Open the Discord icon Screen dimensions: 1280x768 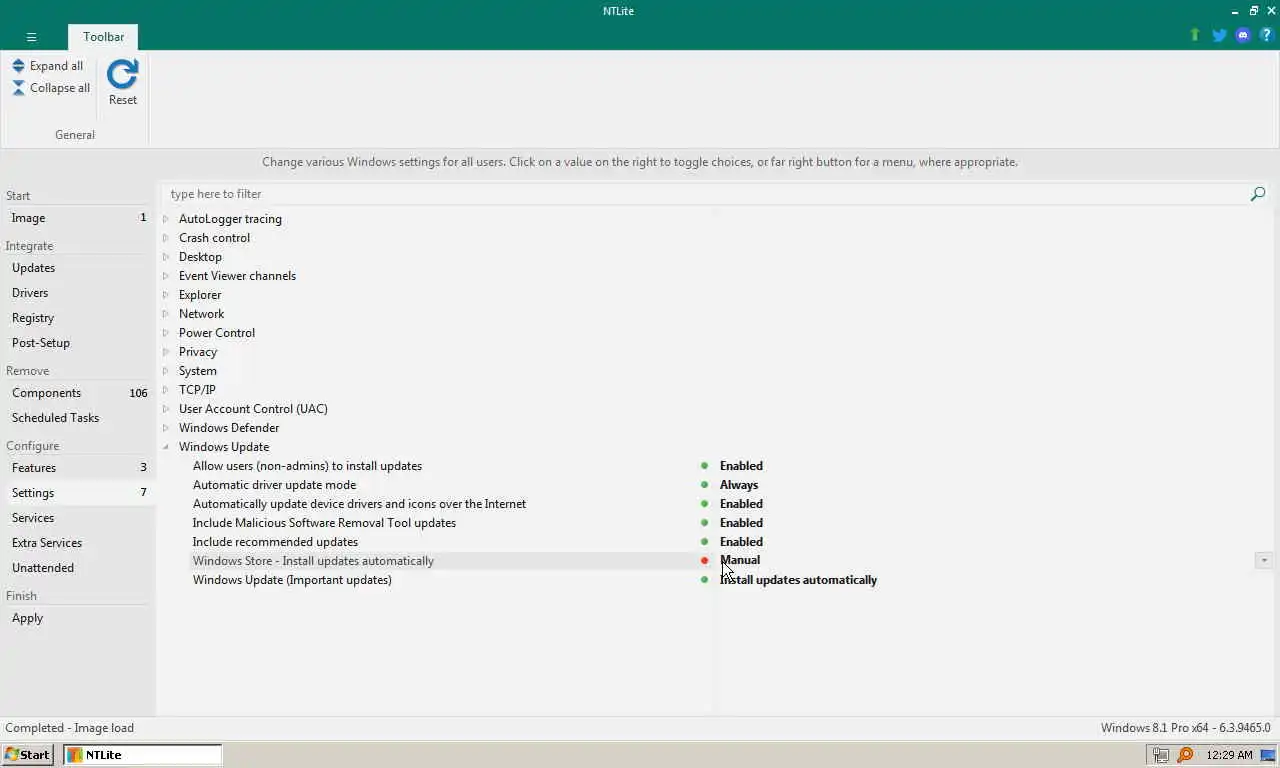pyautogui.click(x=1243, y=35)
